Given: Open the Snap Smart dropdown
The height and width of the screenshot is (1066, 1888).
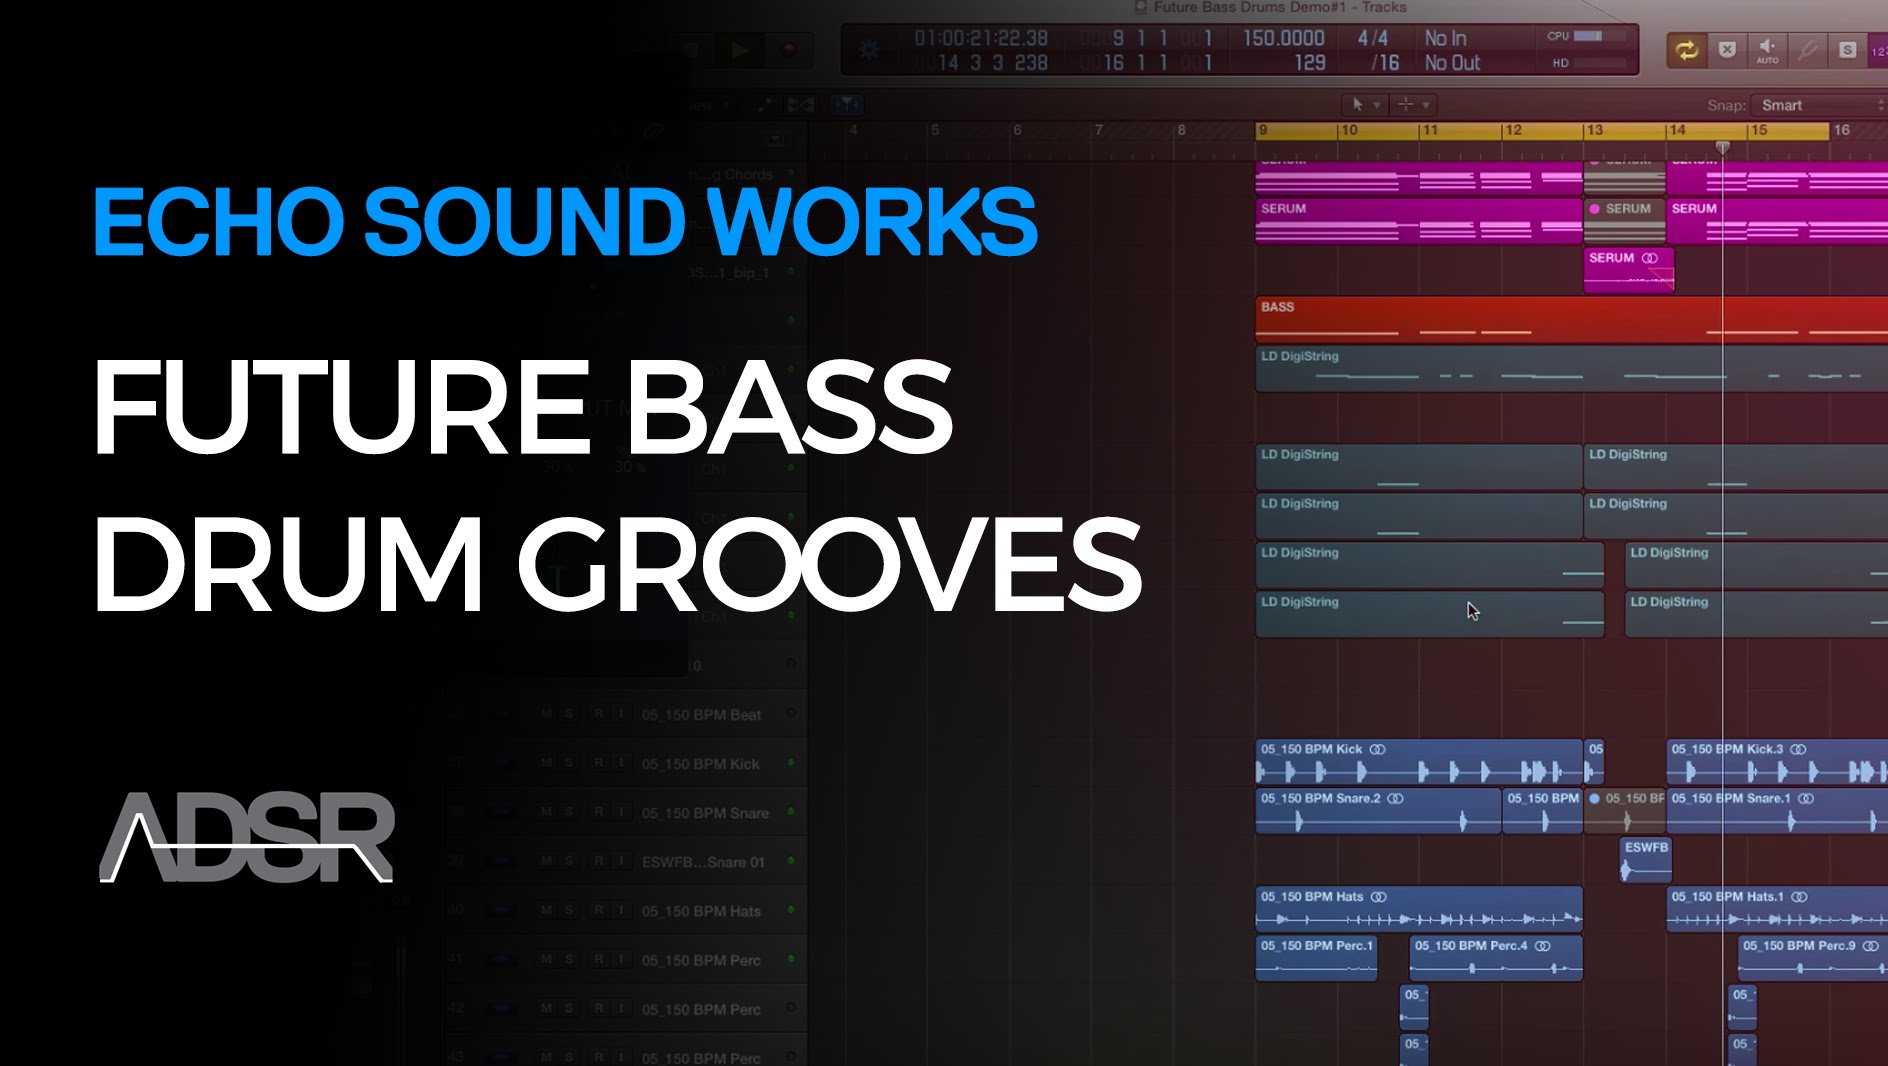Looking at the screenshot, I should click(x=1820, y=105).
